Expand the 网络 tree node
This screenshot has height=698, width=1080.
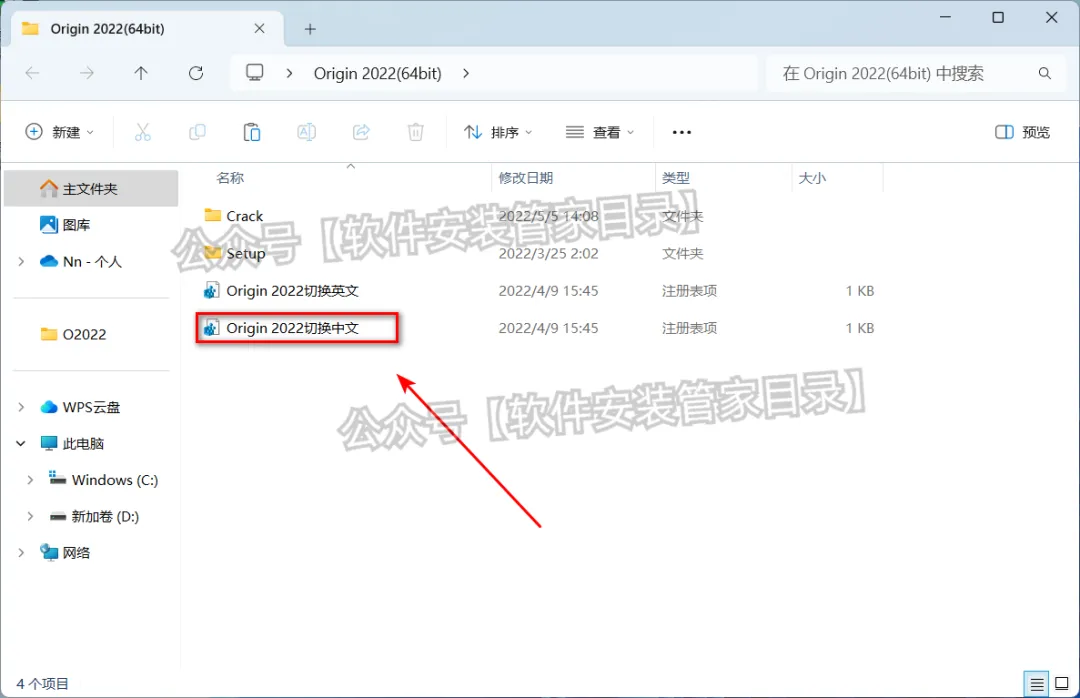click(21, 553)
